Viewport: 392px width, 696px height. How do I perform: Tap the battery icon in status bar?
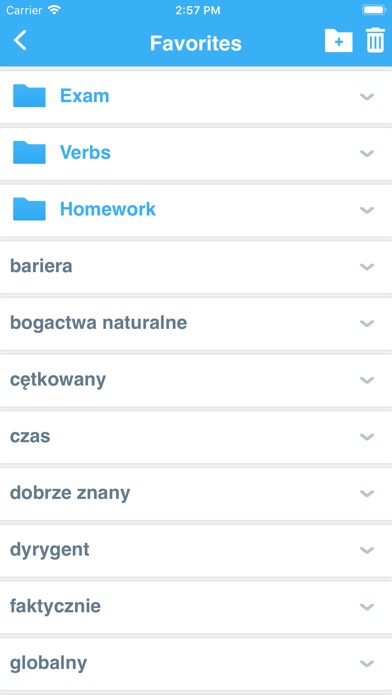coord(374,10)
